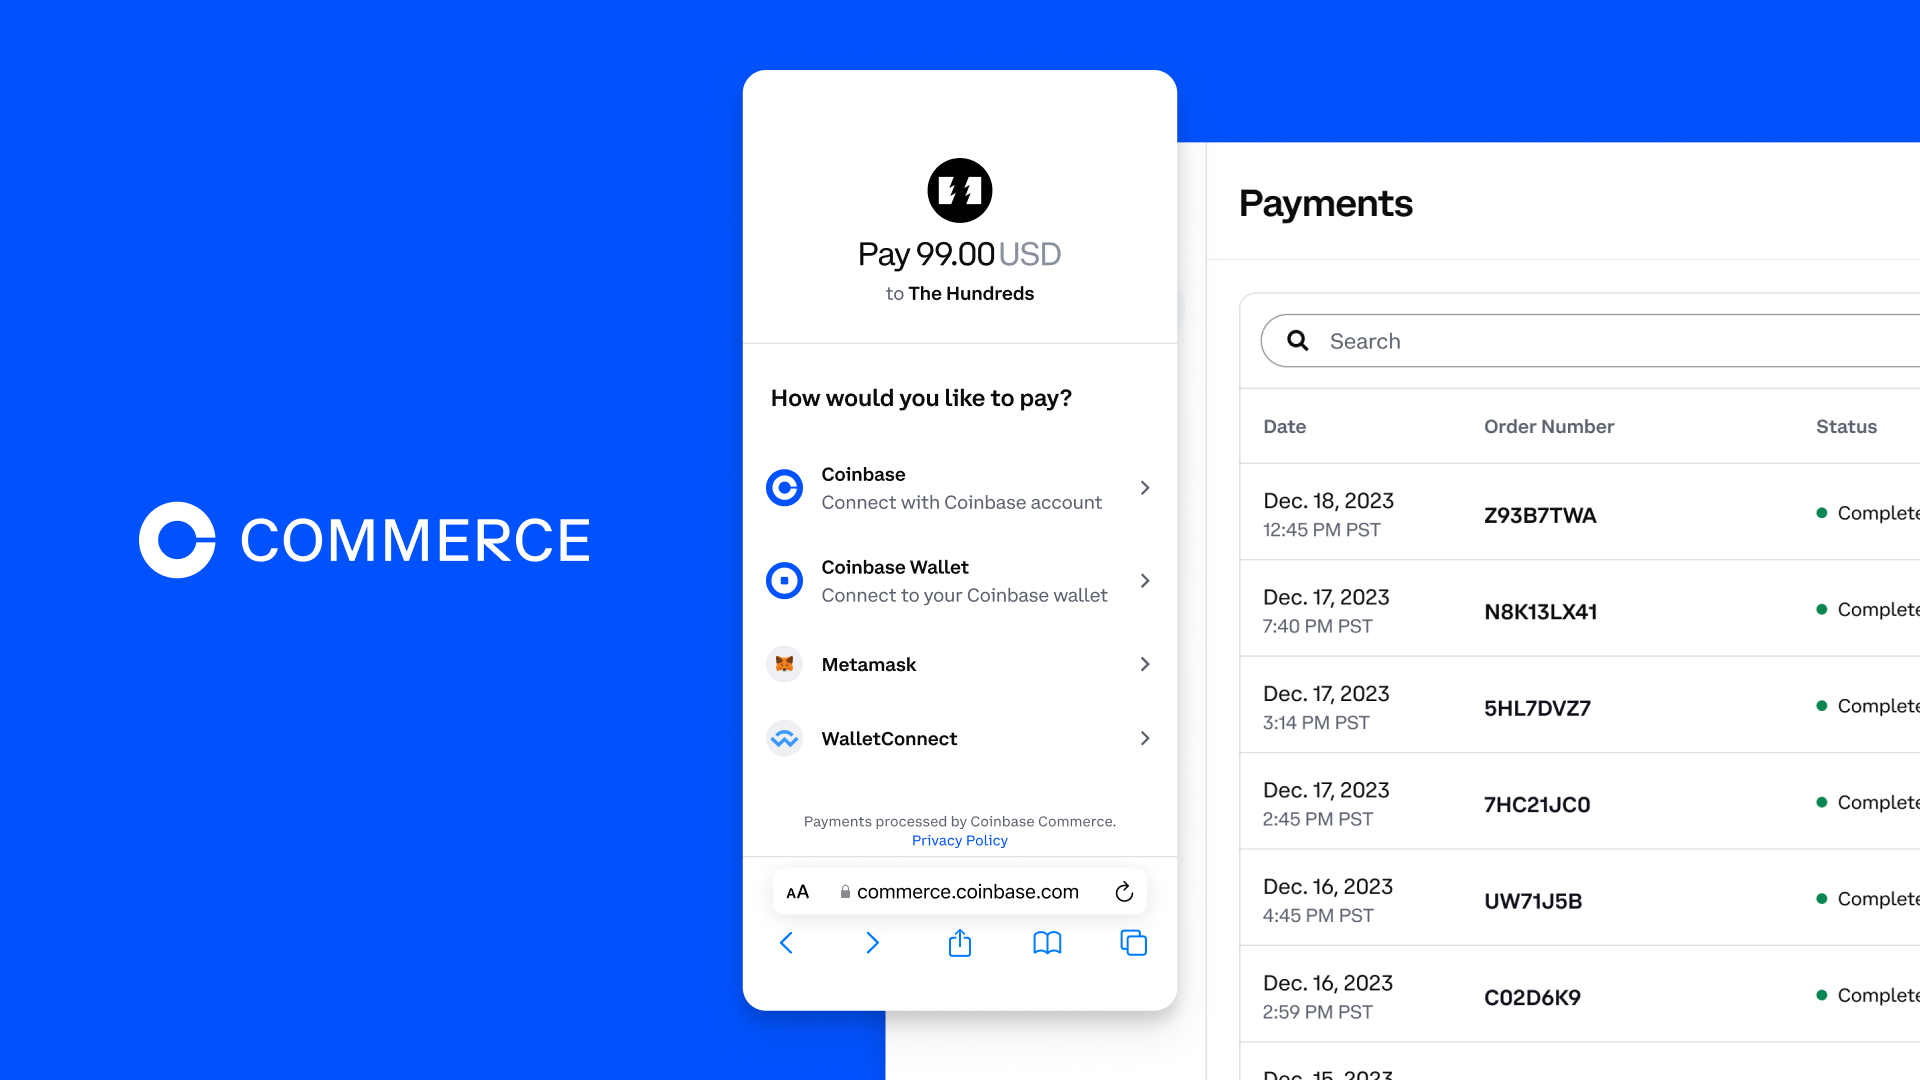Click the Privacy Policy link
The width and height of the screenshot is (1920, 1080).
(x=960, y=840)
